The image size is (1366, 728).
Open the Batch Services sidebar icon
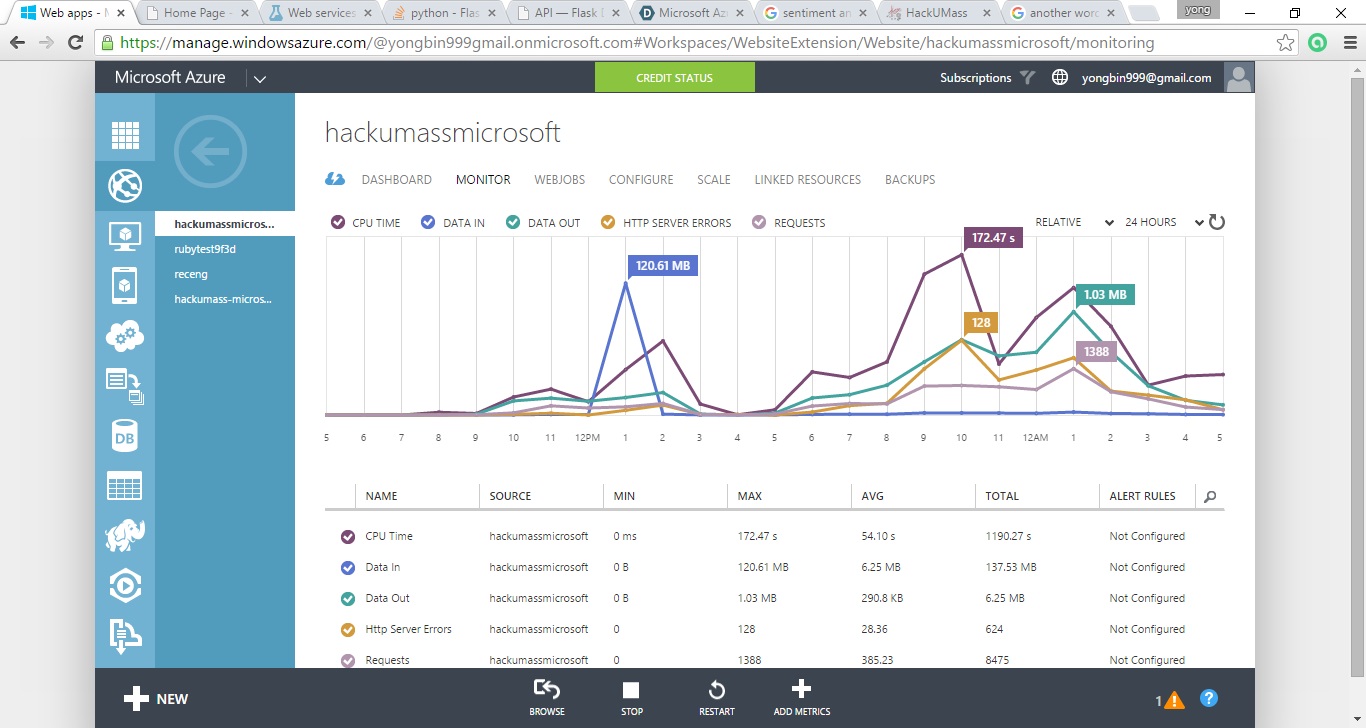point(125,386)
